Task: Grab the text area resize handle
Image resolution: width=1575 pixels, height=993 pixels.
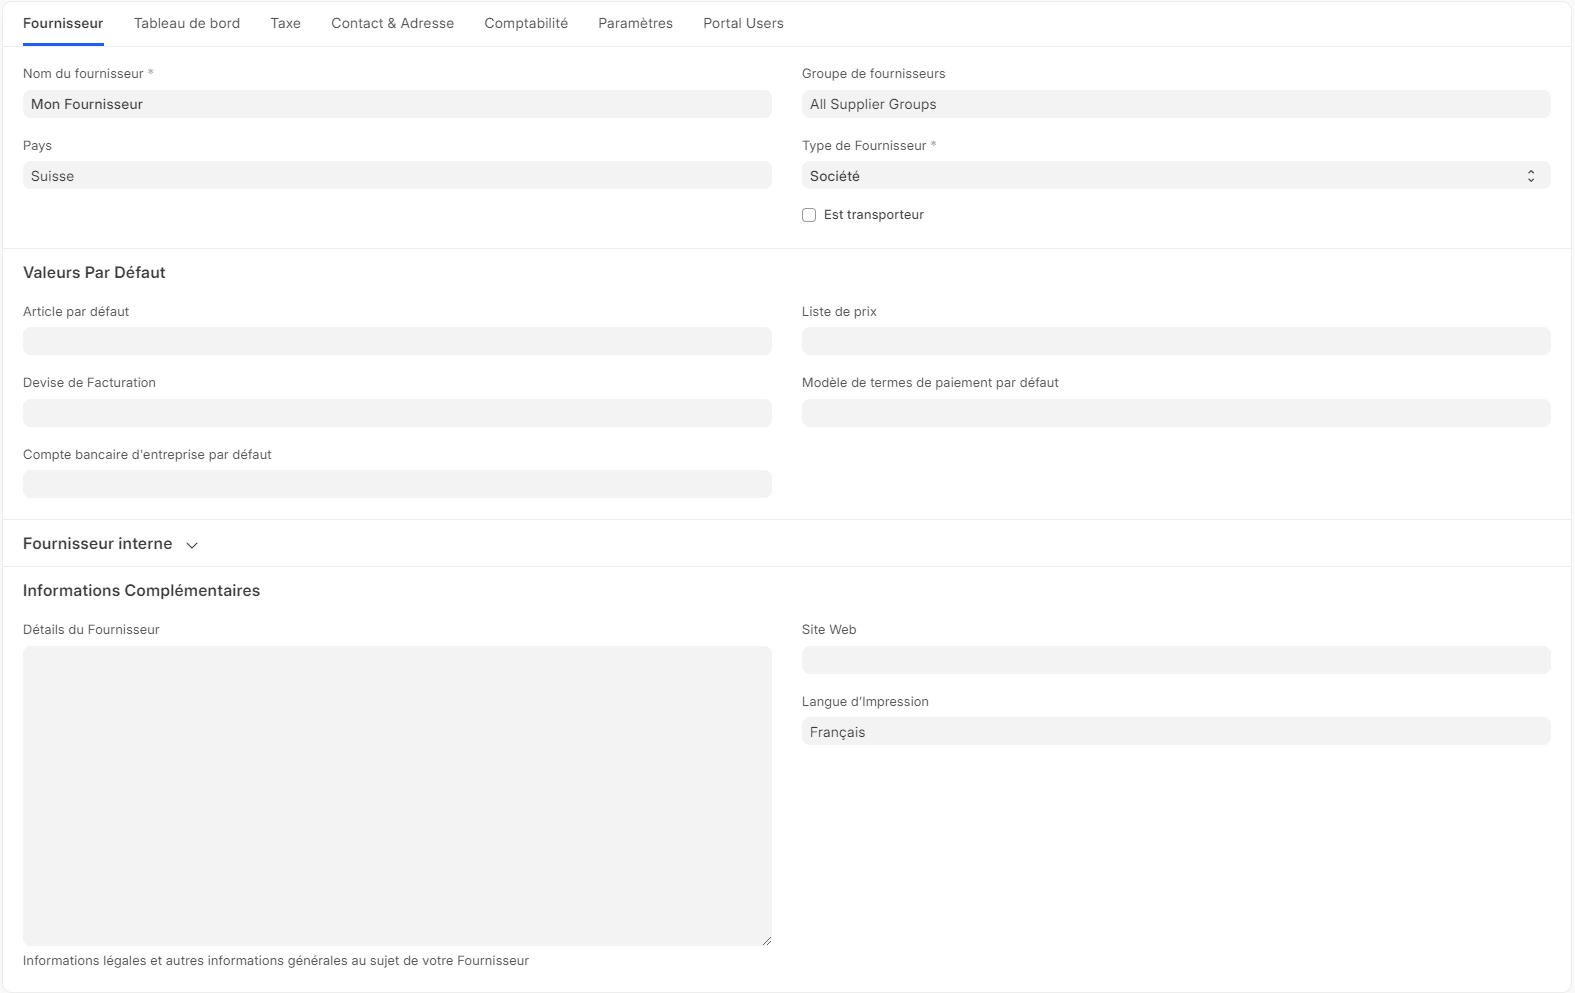Action: (767, 941)
